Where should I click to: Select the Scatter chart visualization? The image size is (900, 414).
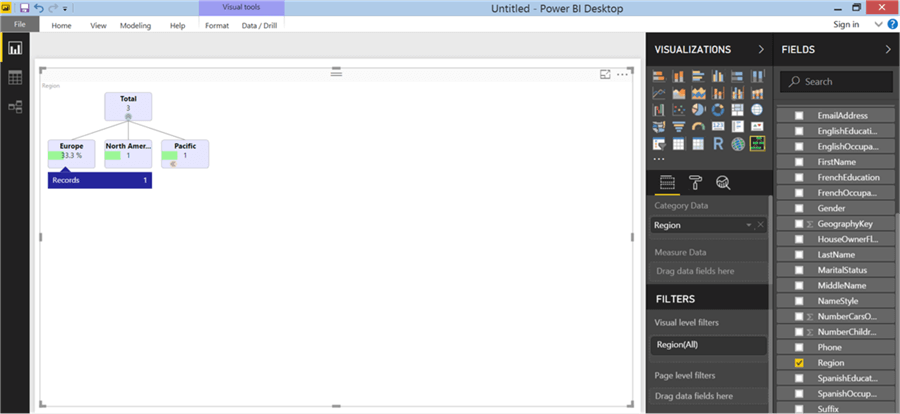[x=678, y=109]
